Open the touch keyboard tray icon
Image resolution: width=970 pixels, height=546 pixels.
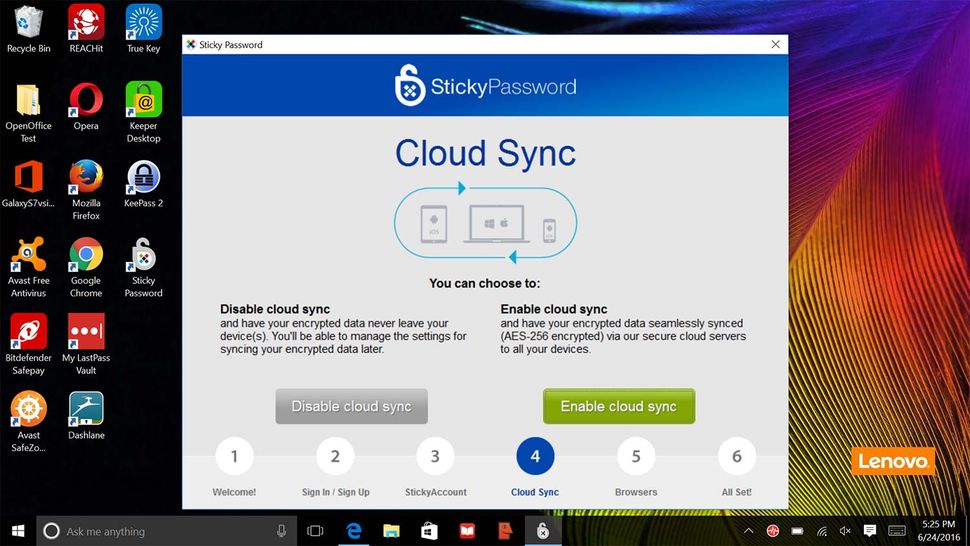pyautogui.click(x=897, y=531)
